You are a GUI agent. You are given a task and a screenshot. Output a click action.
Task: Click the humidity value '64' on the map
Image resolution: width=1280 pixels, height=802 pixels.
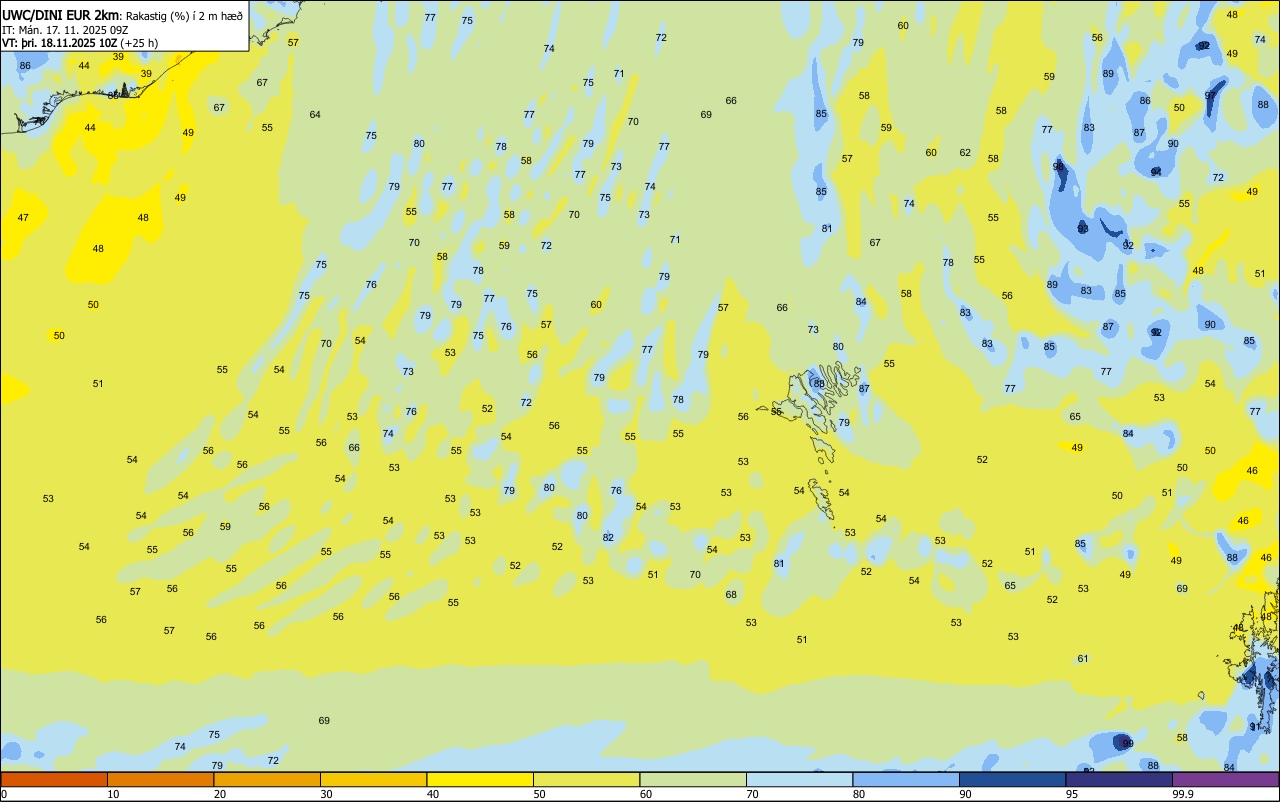(x=315, y=115)
